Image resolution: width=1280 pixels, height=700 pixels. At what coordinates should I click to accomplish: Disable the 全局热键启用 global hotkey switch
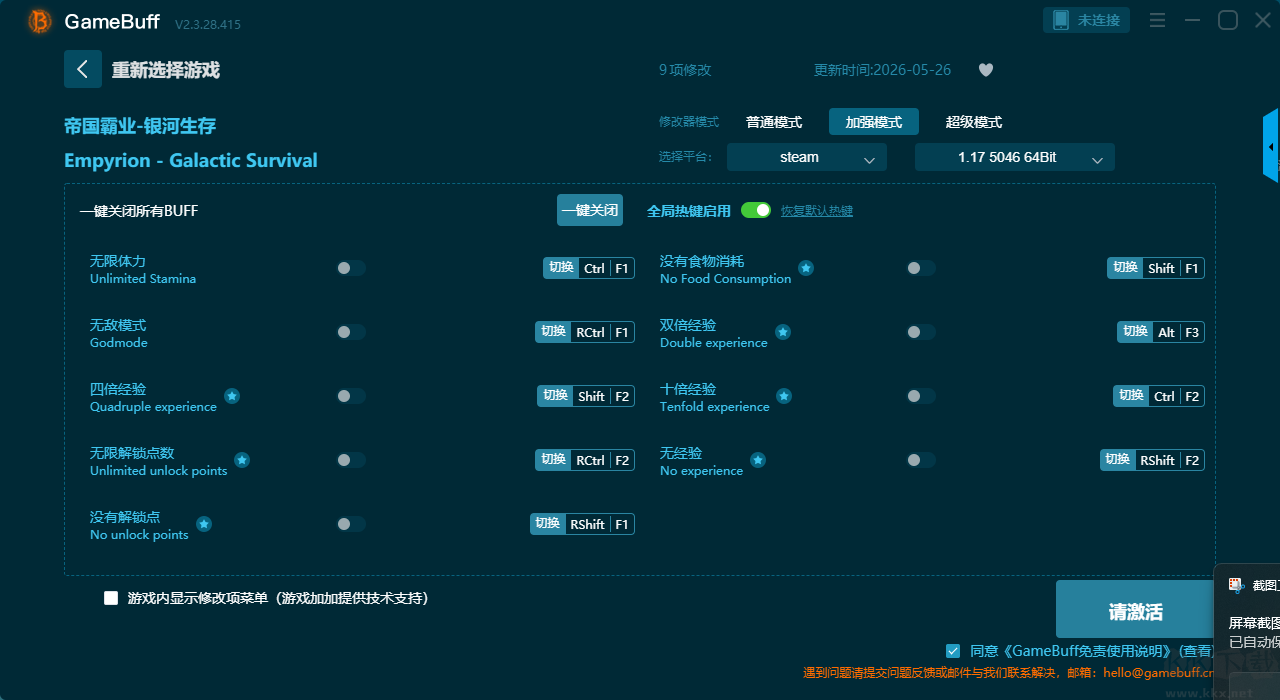pyautogui.click(x=756, y=210)
